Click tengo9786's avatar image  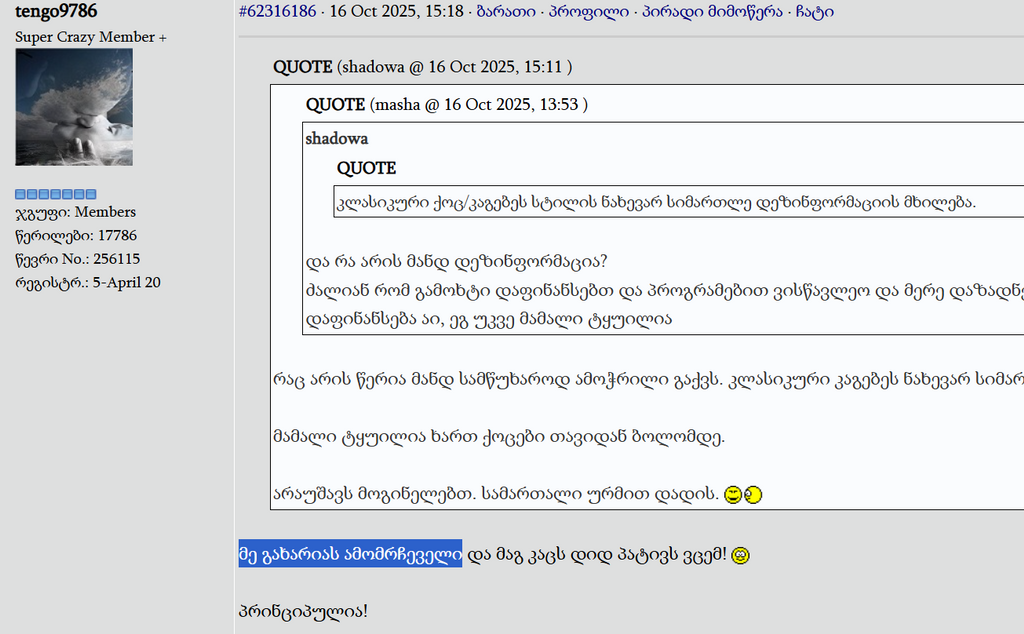tap(74, 107)
